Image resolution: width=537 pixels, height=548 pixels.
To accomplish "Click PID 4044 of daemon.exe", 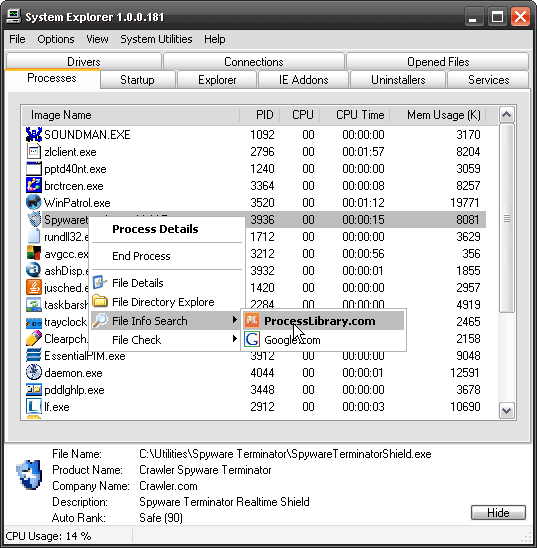I will click(262, 373).
